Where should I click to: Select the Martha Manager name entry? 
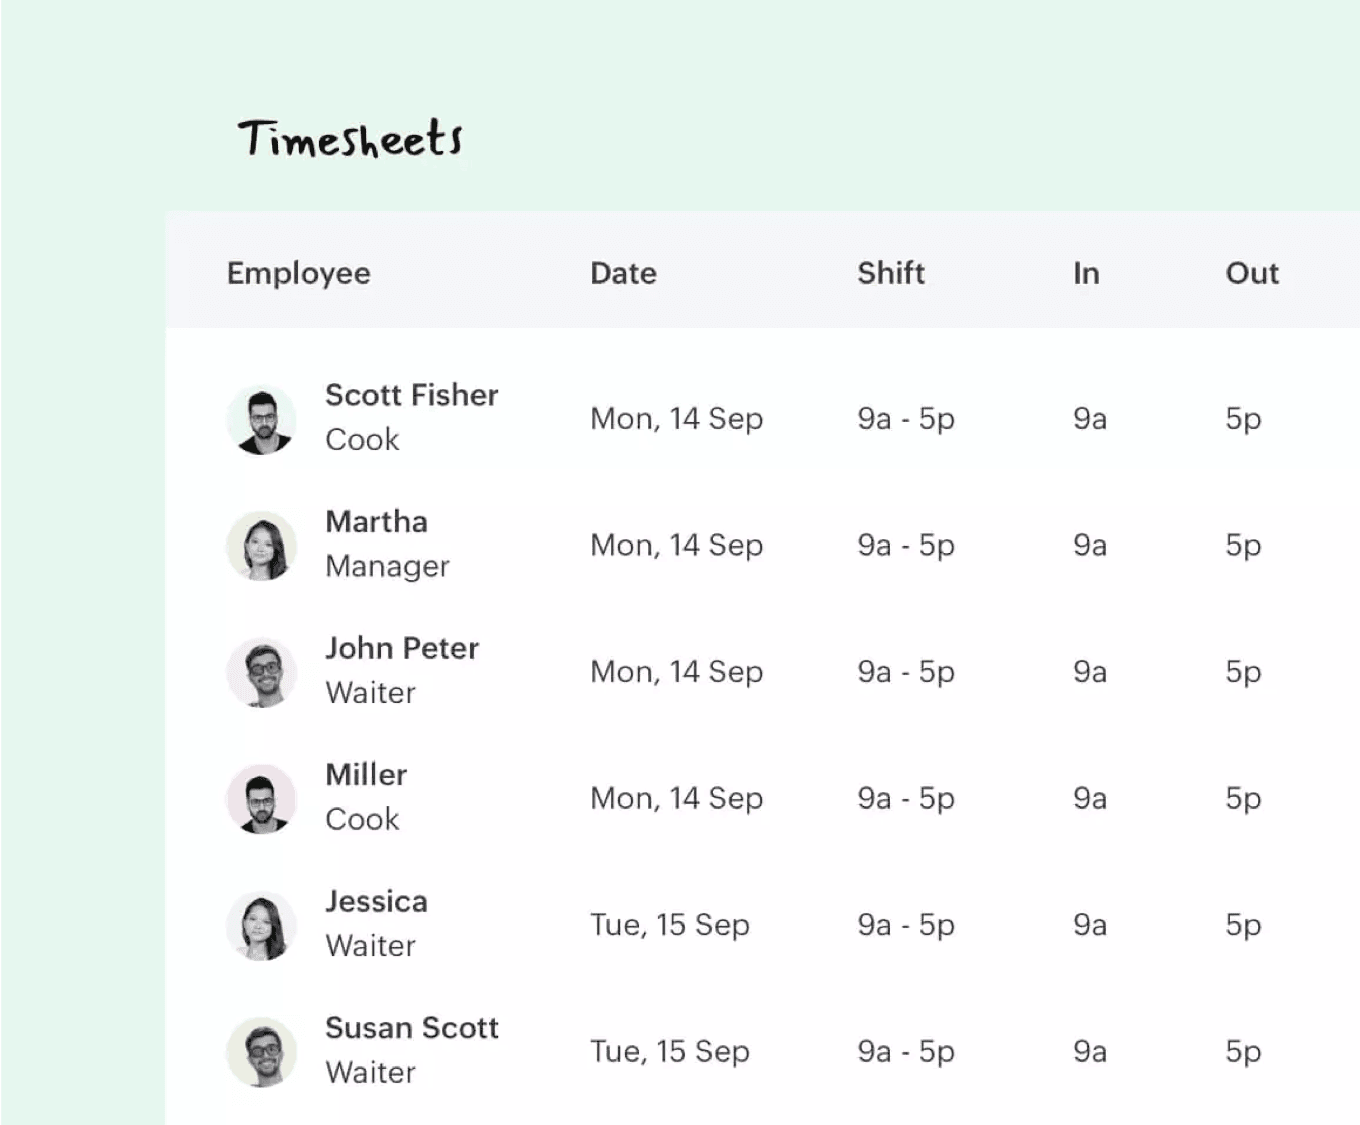[387, 544]
